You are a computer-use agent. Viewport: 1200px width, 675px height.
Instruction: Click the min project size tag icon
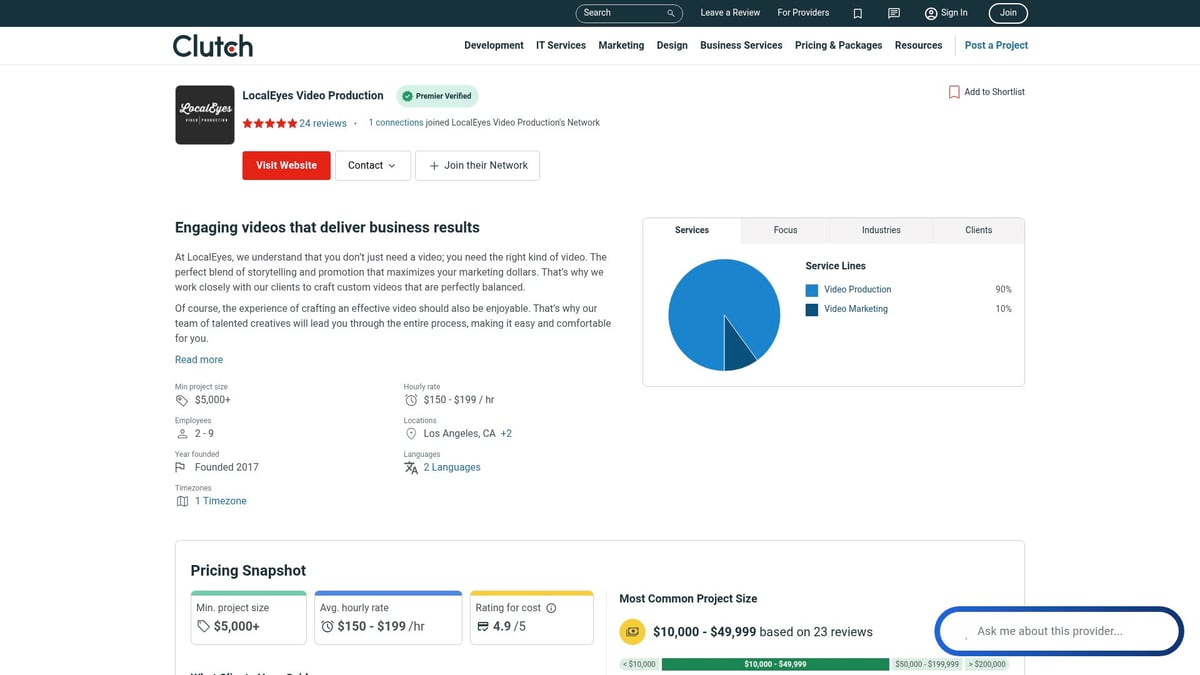[x=182, y=400]
